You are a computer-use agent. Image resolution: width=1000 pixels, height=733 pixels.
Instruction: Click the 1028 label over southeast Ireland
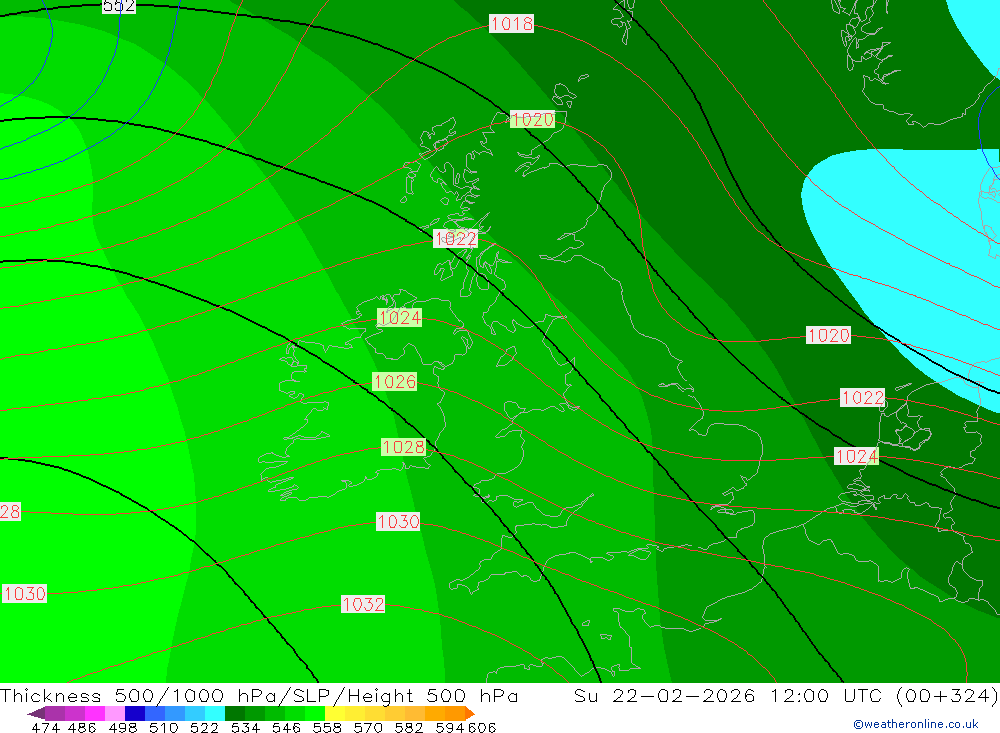pos(403,447)
